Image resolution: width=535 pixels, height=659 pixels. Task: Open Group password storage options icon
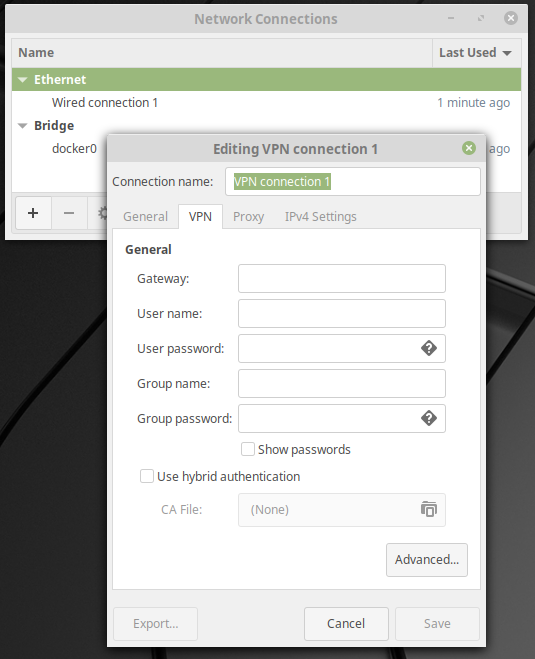click(x=429, y=418)
